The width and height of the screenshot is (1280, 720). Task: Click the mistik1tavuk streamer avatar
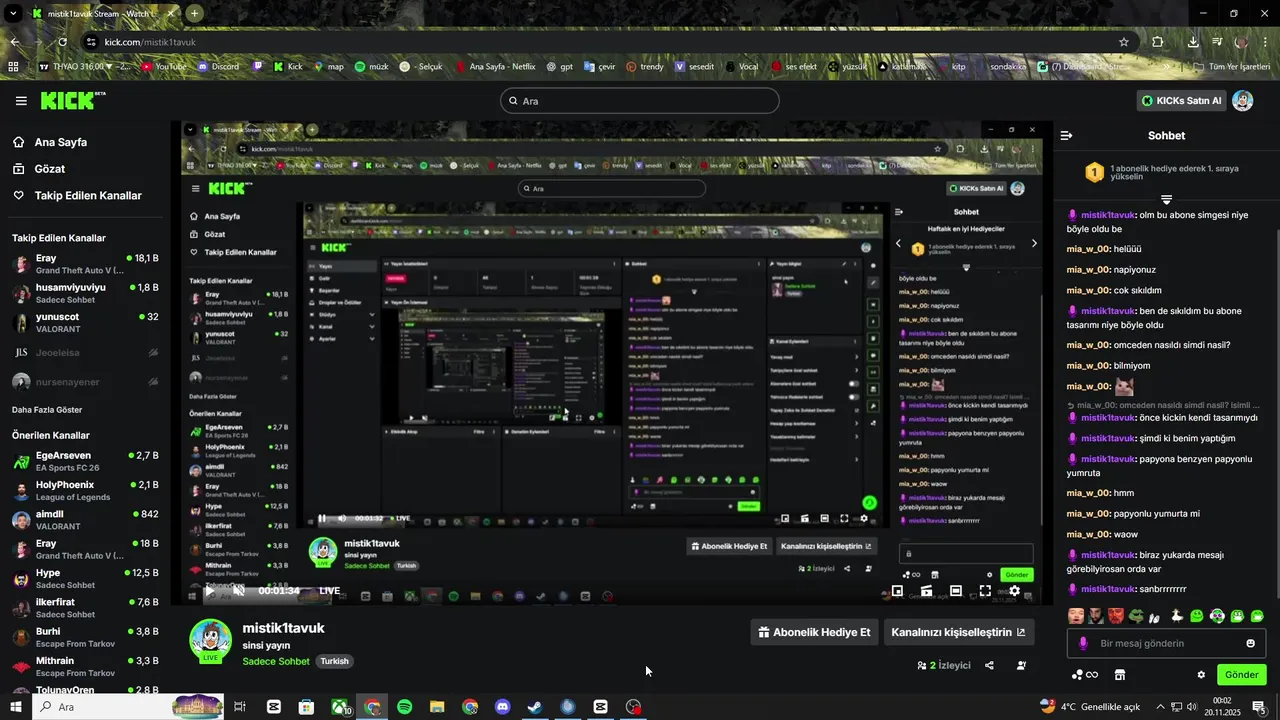[211, 641]
